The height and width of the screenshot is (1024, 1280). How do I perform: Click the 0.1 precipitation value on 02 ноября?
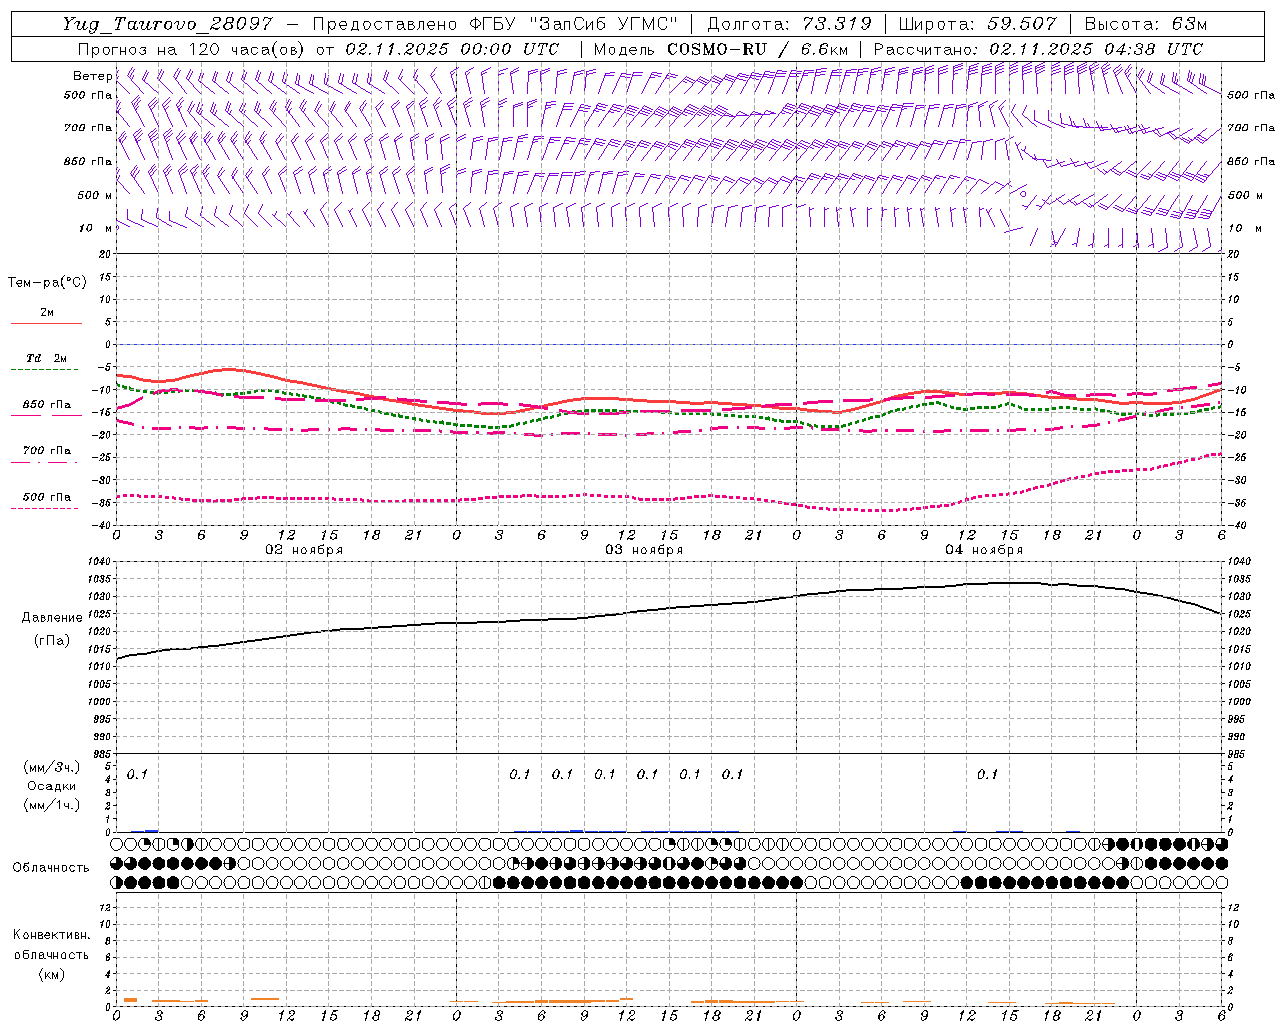pos(137,774)
